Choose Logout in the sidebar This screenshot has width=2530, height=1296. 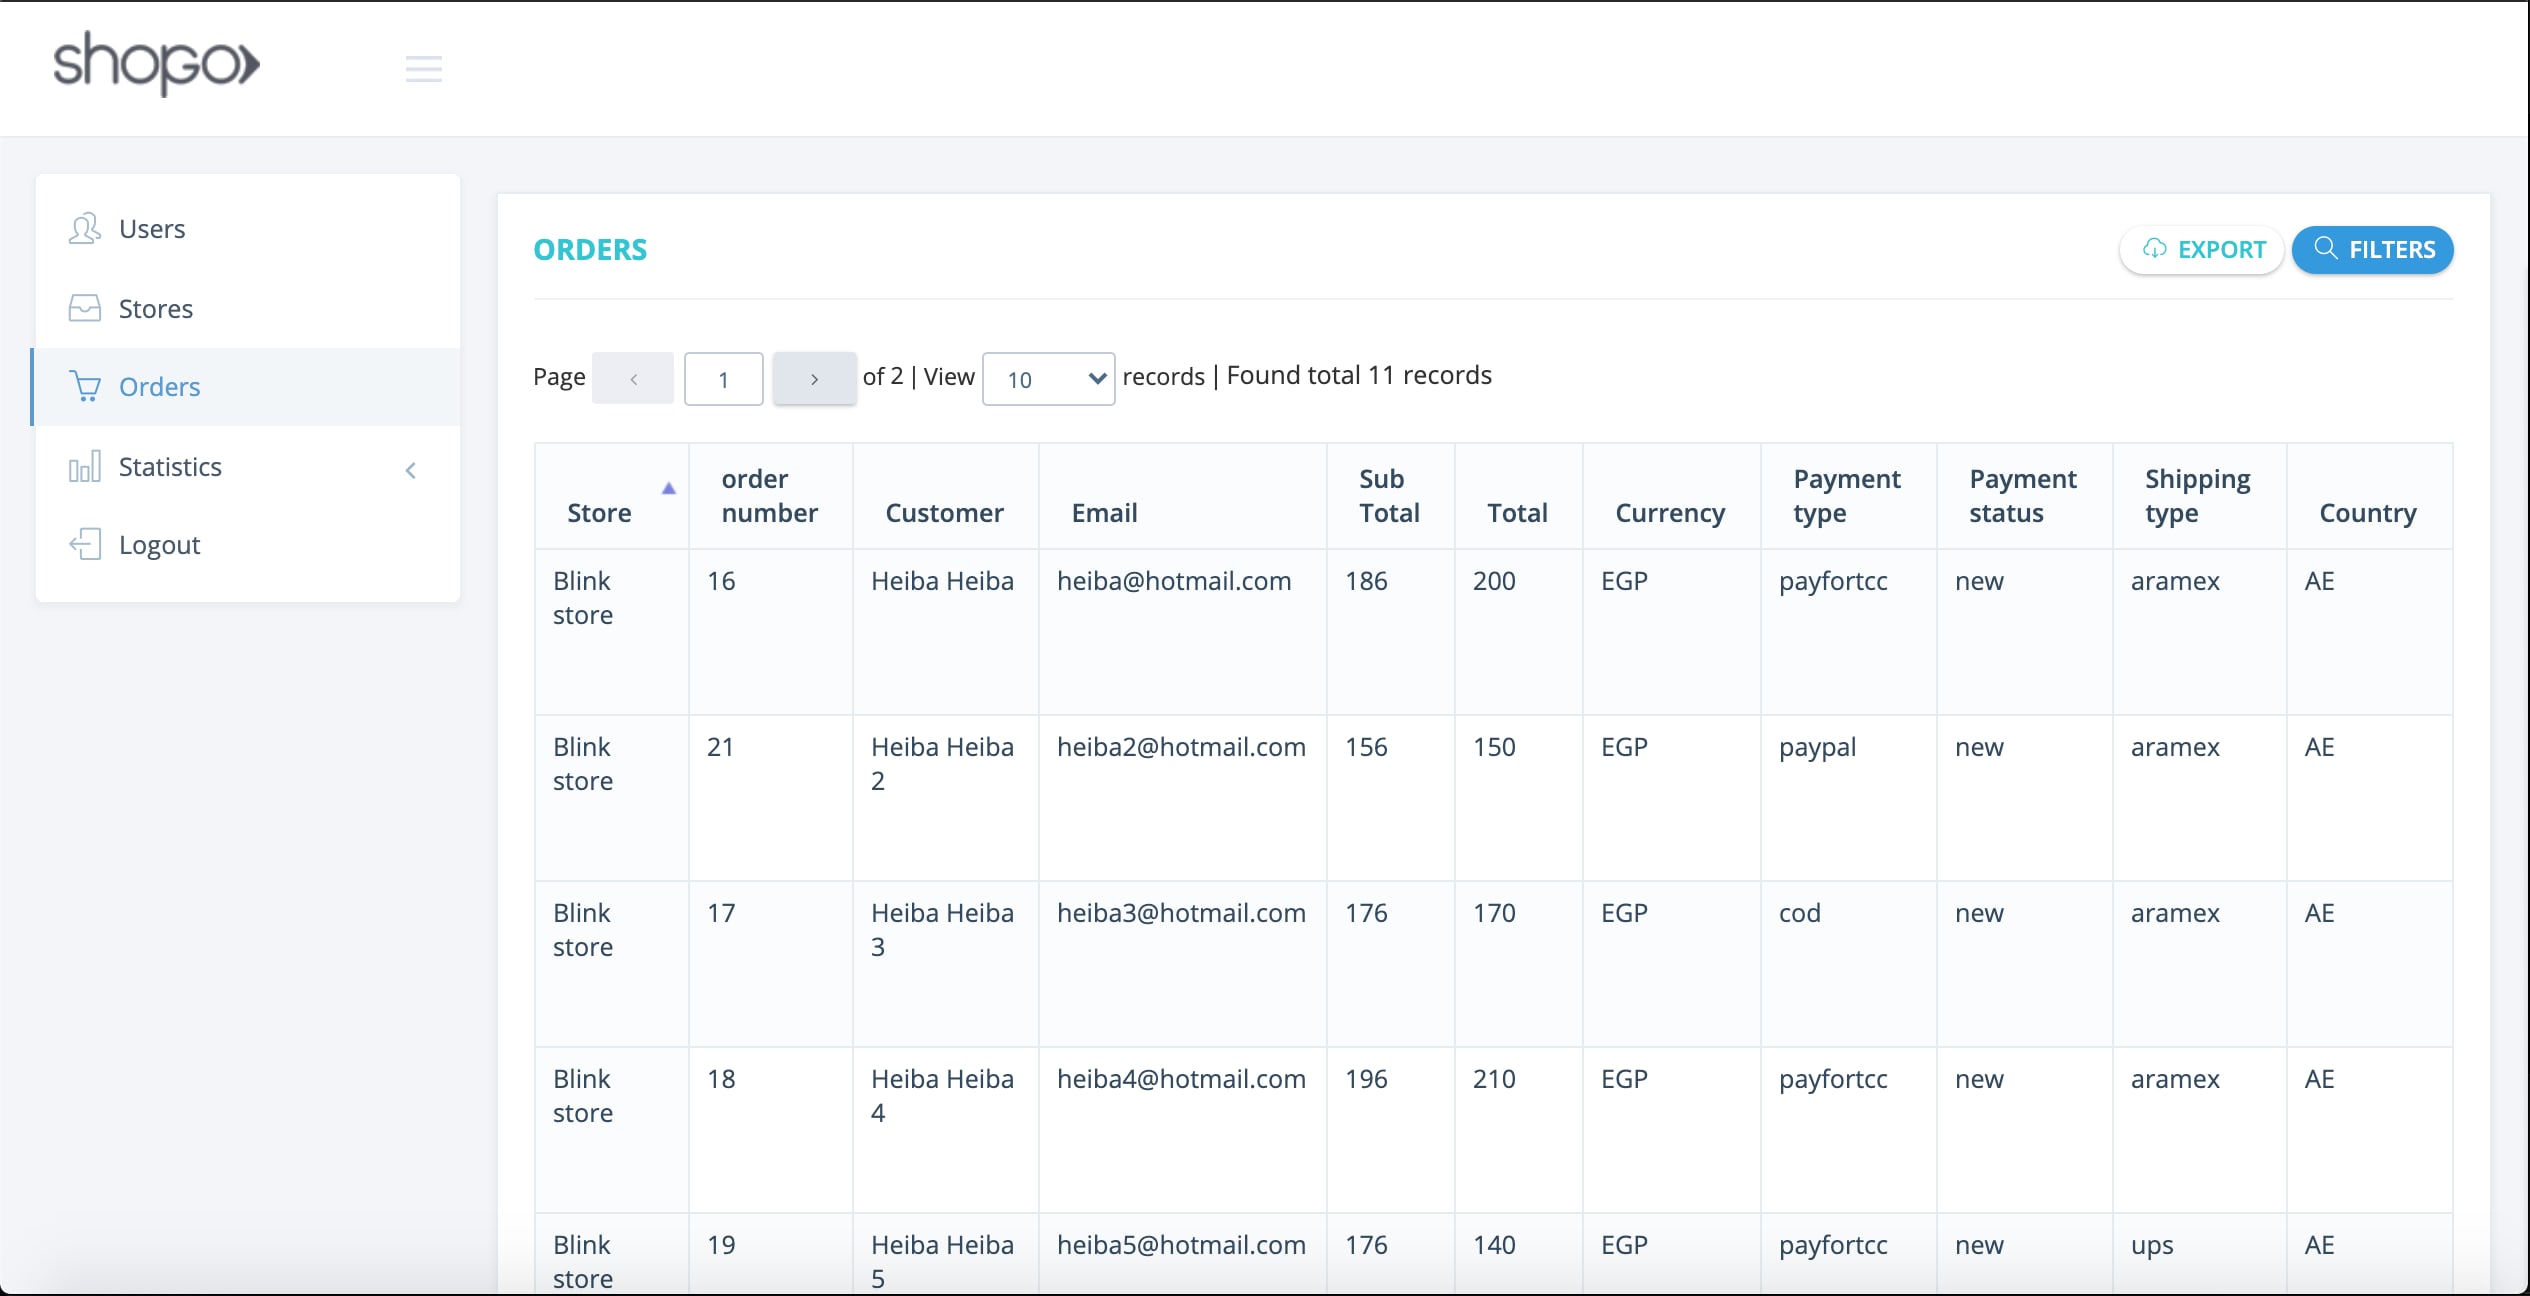pos(248,545)
